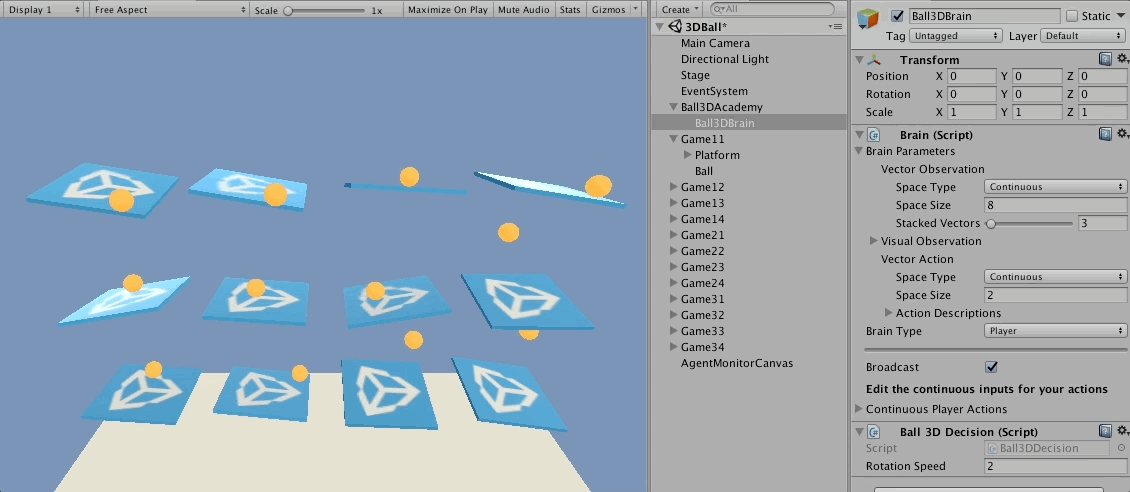Expand Visual Observation section

click(x=873, y=241)
